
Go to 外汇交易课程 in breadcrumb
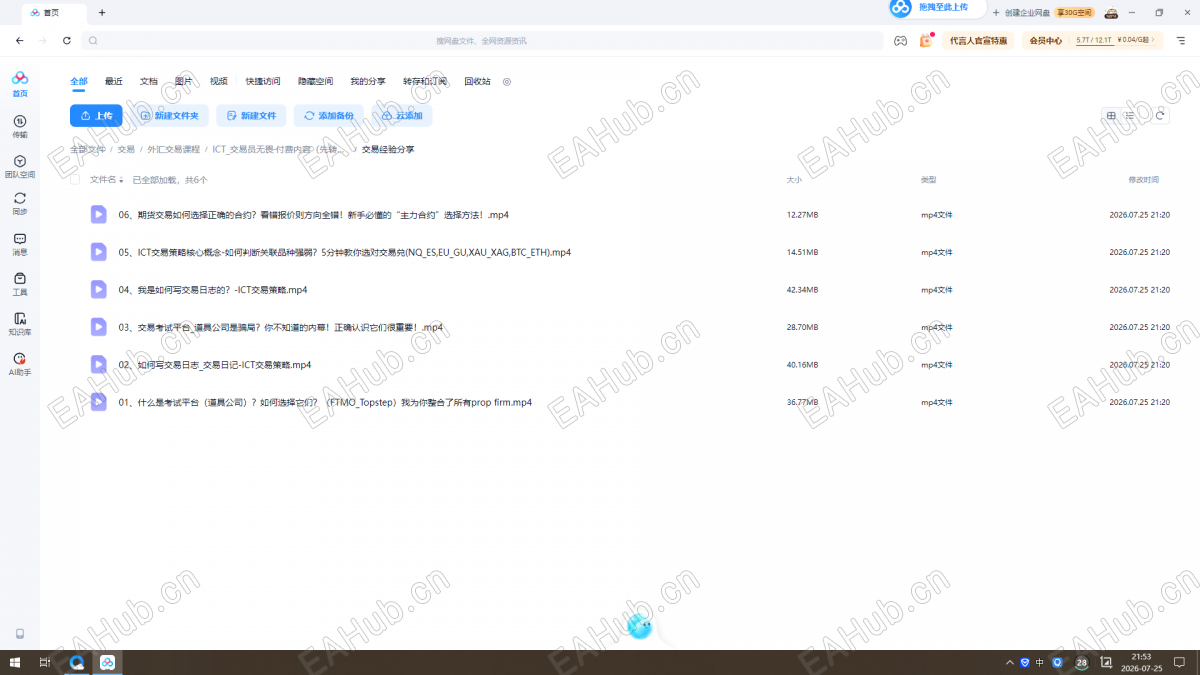pyautogui.click(x=174, y=149)
